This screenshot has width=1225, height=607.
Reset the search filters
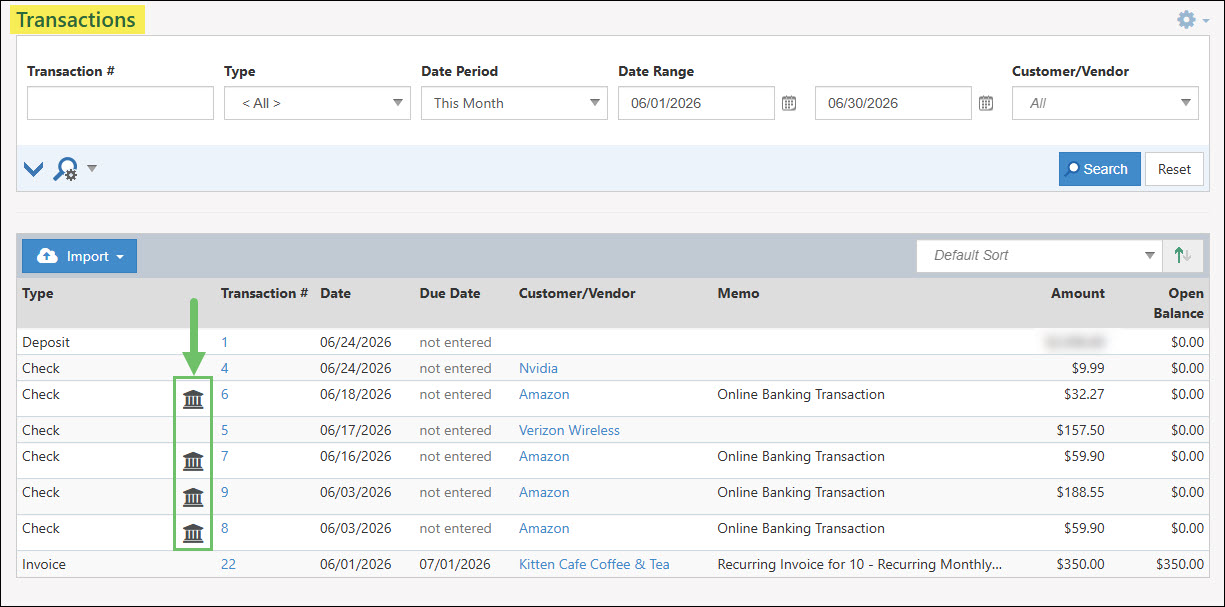(x=1174, y=169)
